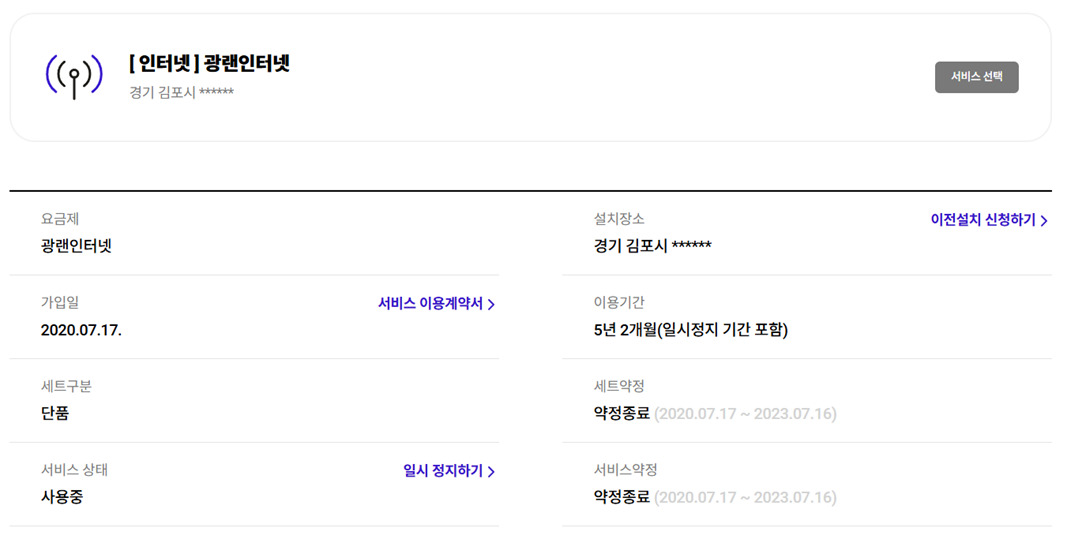Click the 가입일 field label
Image resolution: width=1067 pixels, height=539 pixels.
[x=60, y=302]
